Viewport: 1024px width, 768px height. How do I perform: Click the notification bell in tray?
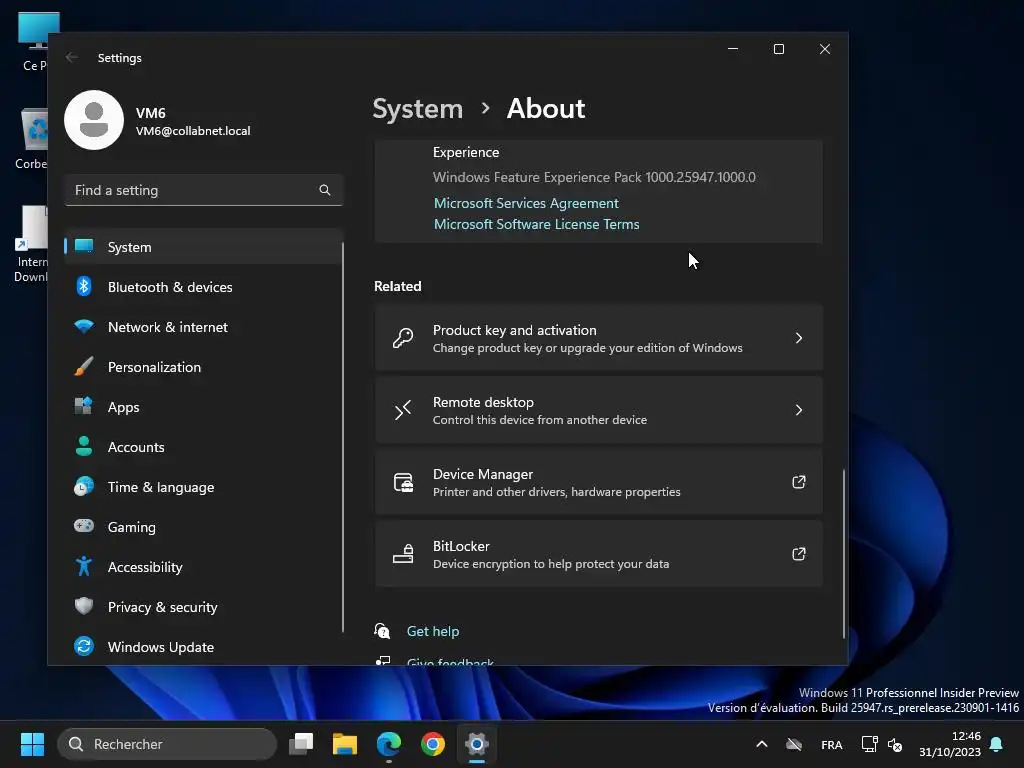coord(997,744)
